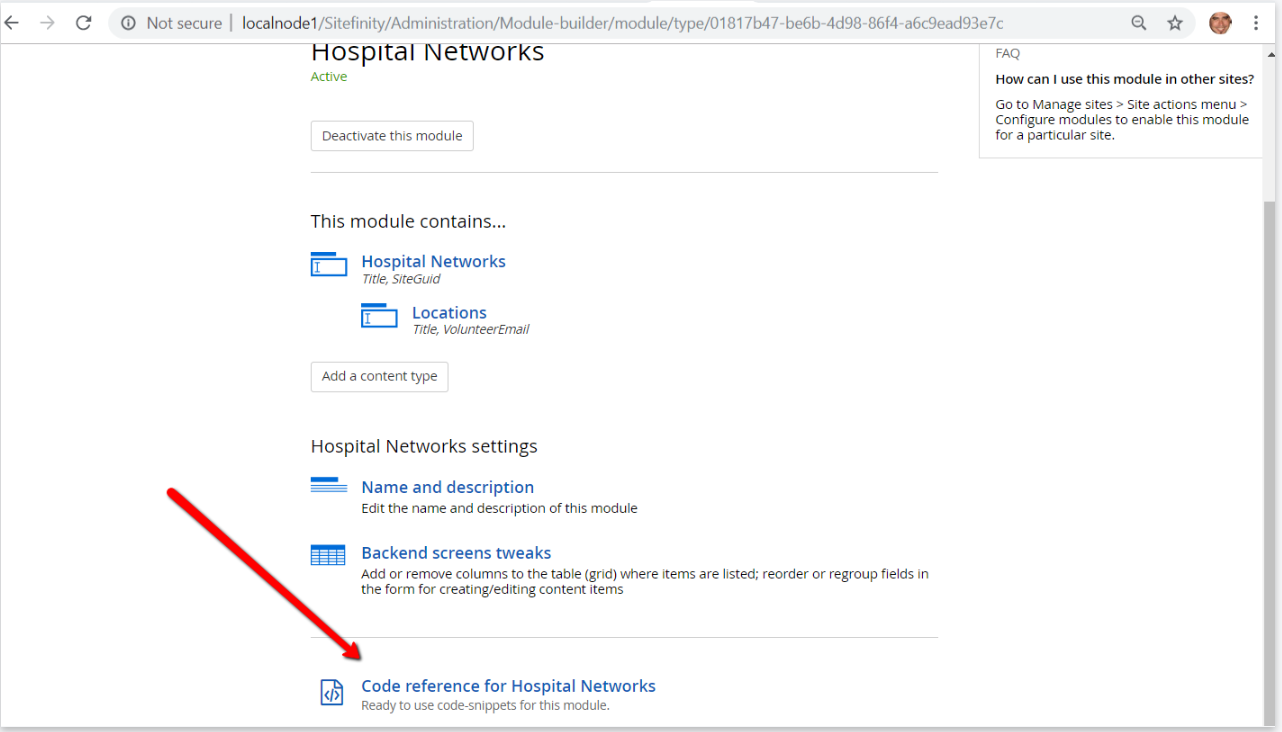Open Backend screens tweaks link
The image size is (1282, 732).
coord(456,553)
